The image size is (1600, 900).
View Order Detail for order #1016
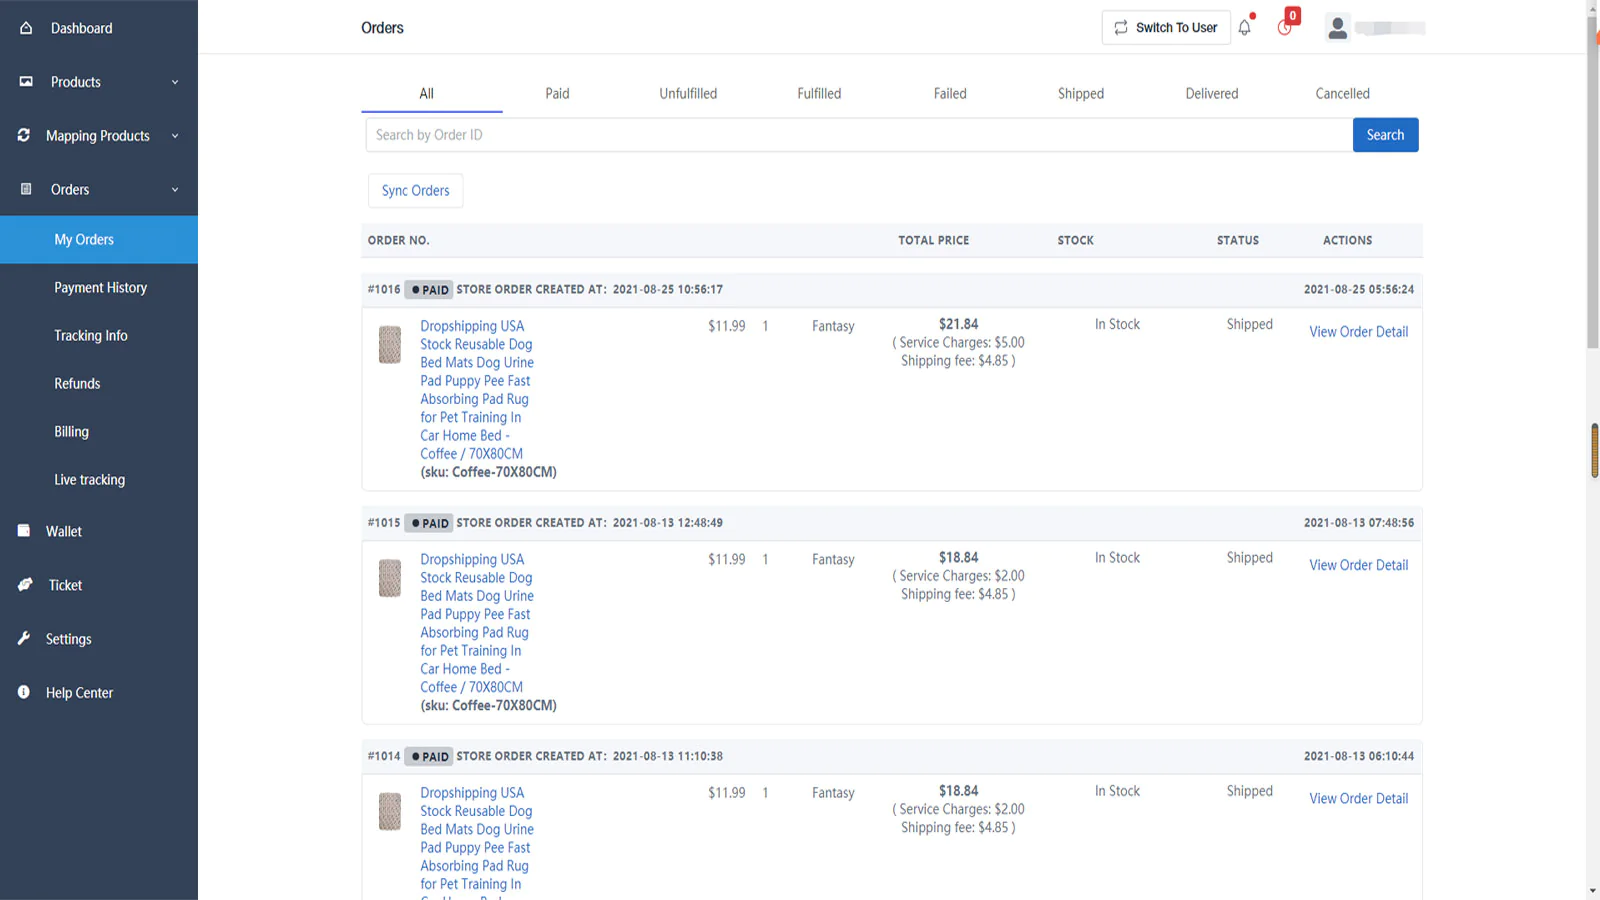click(1358, 332)
